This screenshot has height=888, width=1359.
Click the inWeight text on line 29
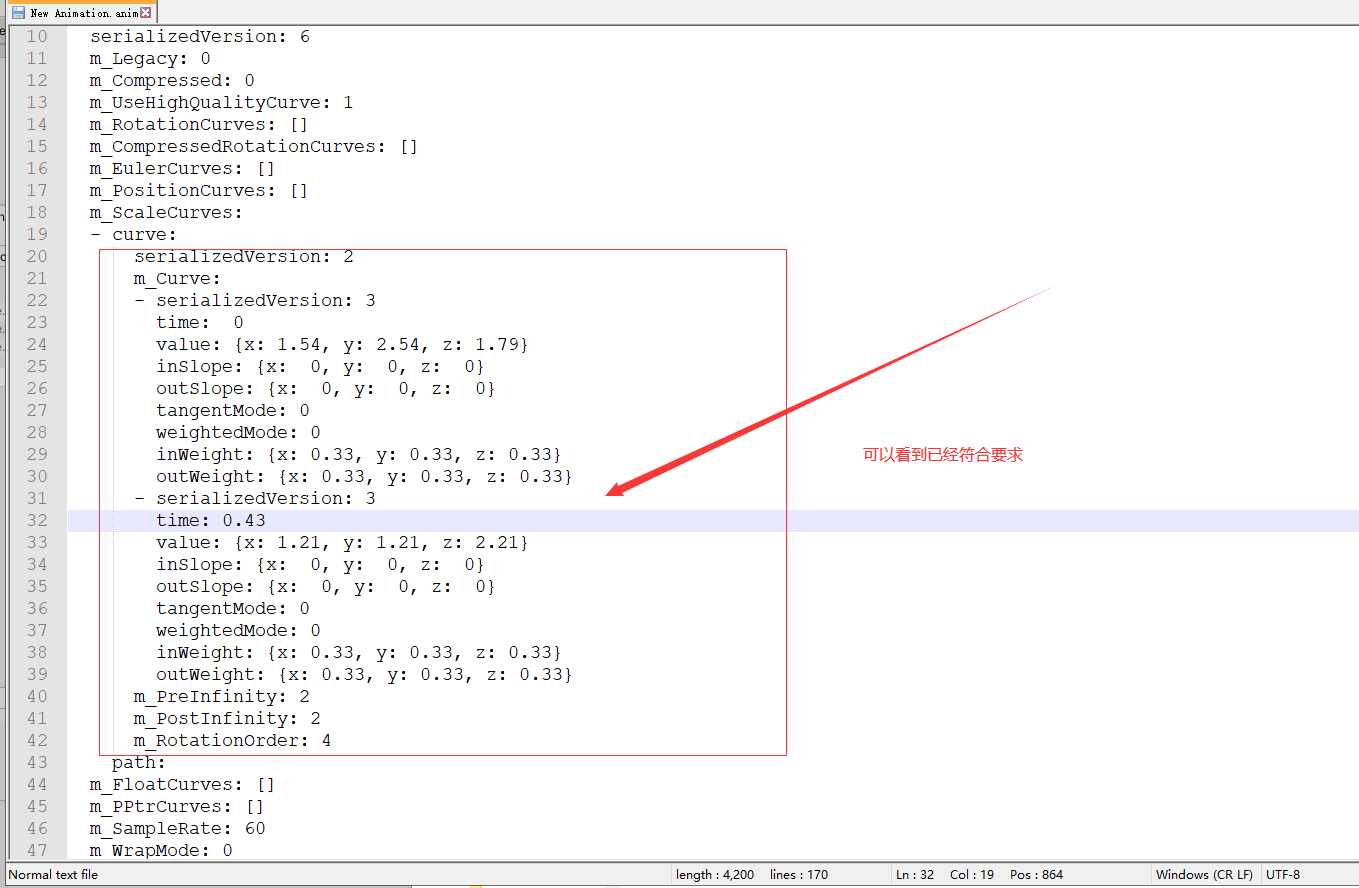pos(359,454)
